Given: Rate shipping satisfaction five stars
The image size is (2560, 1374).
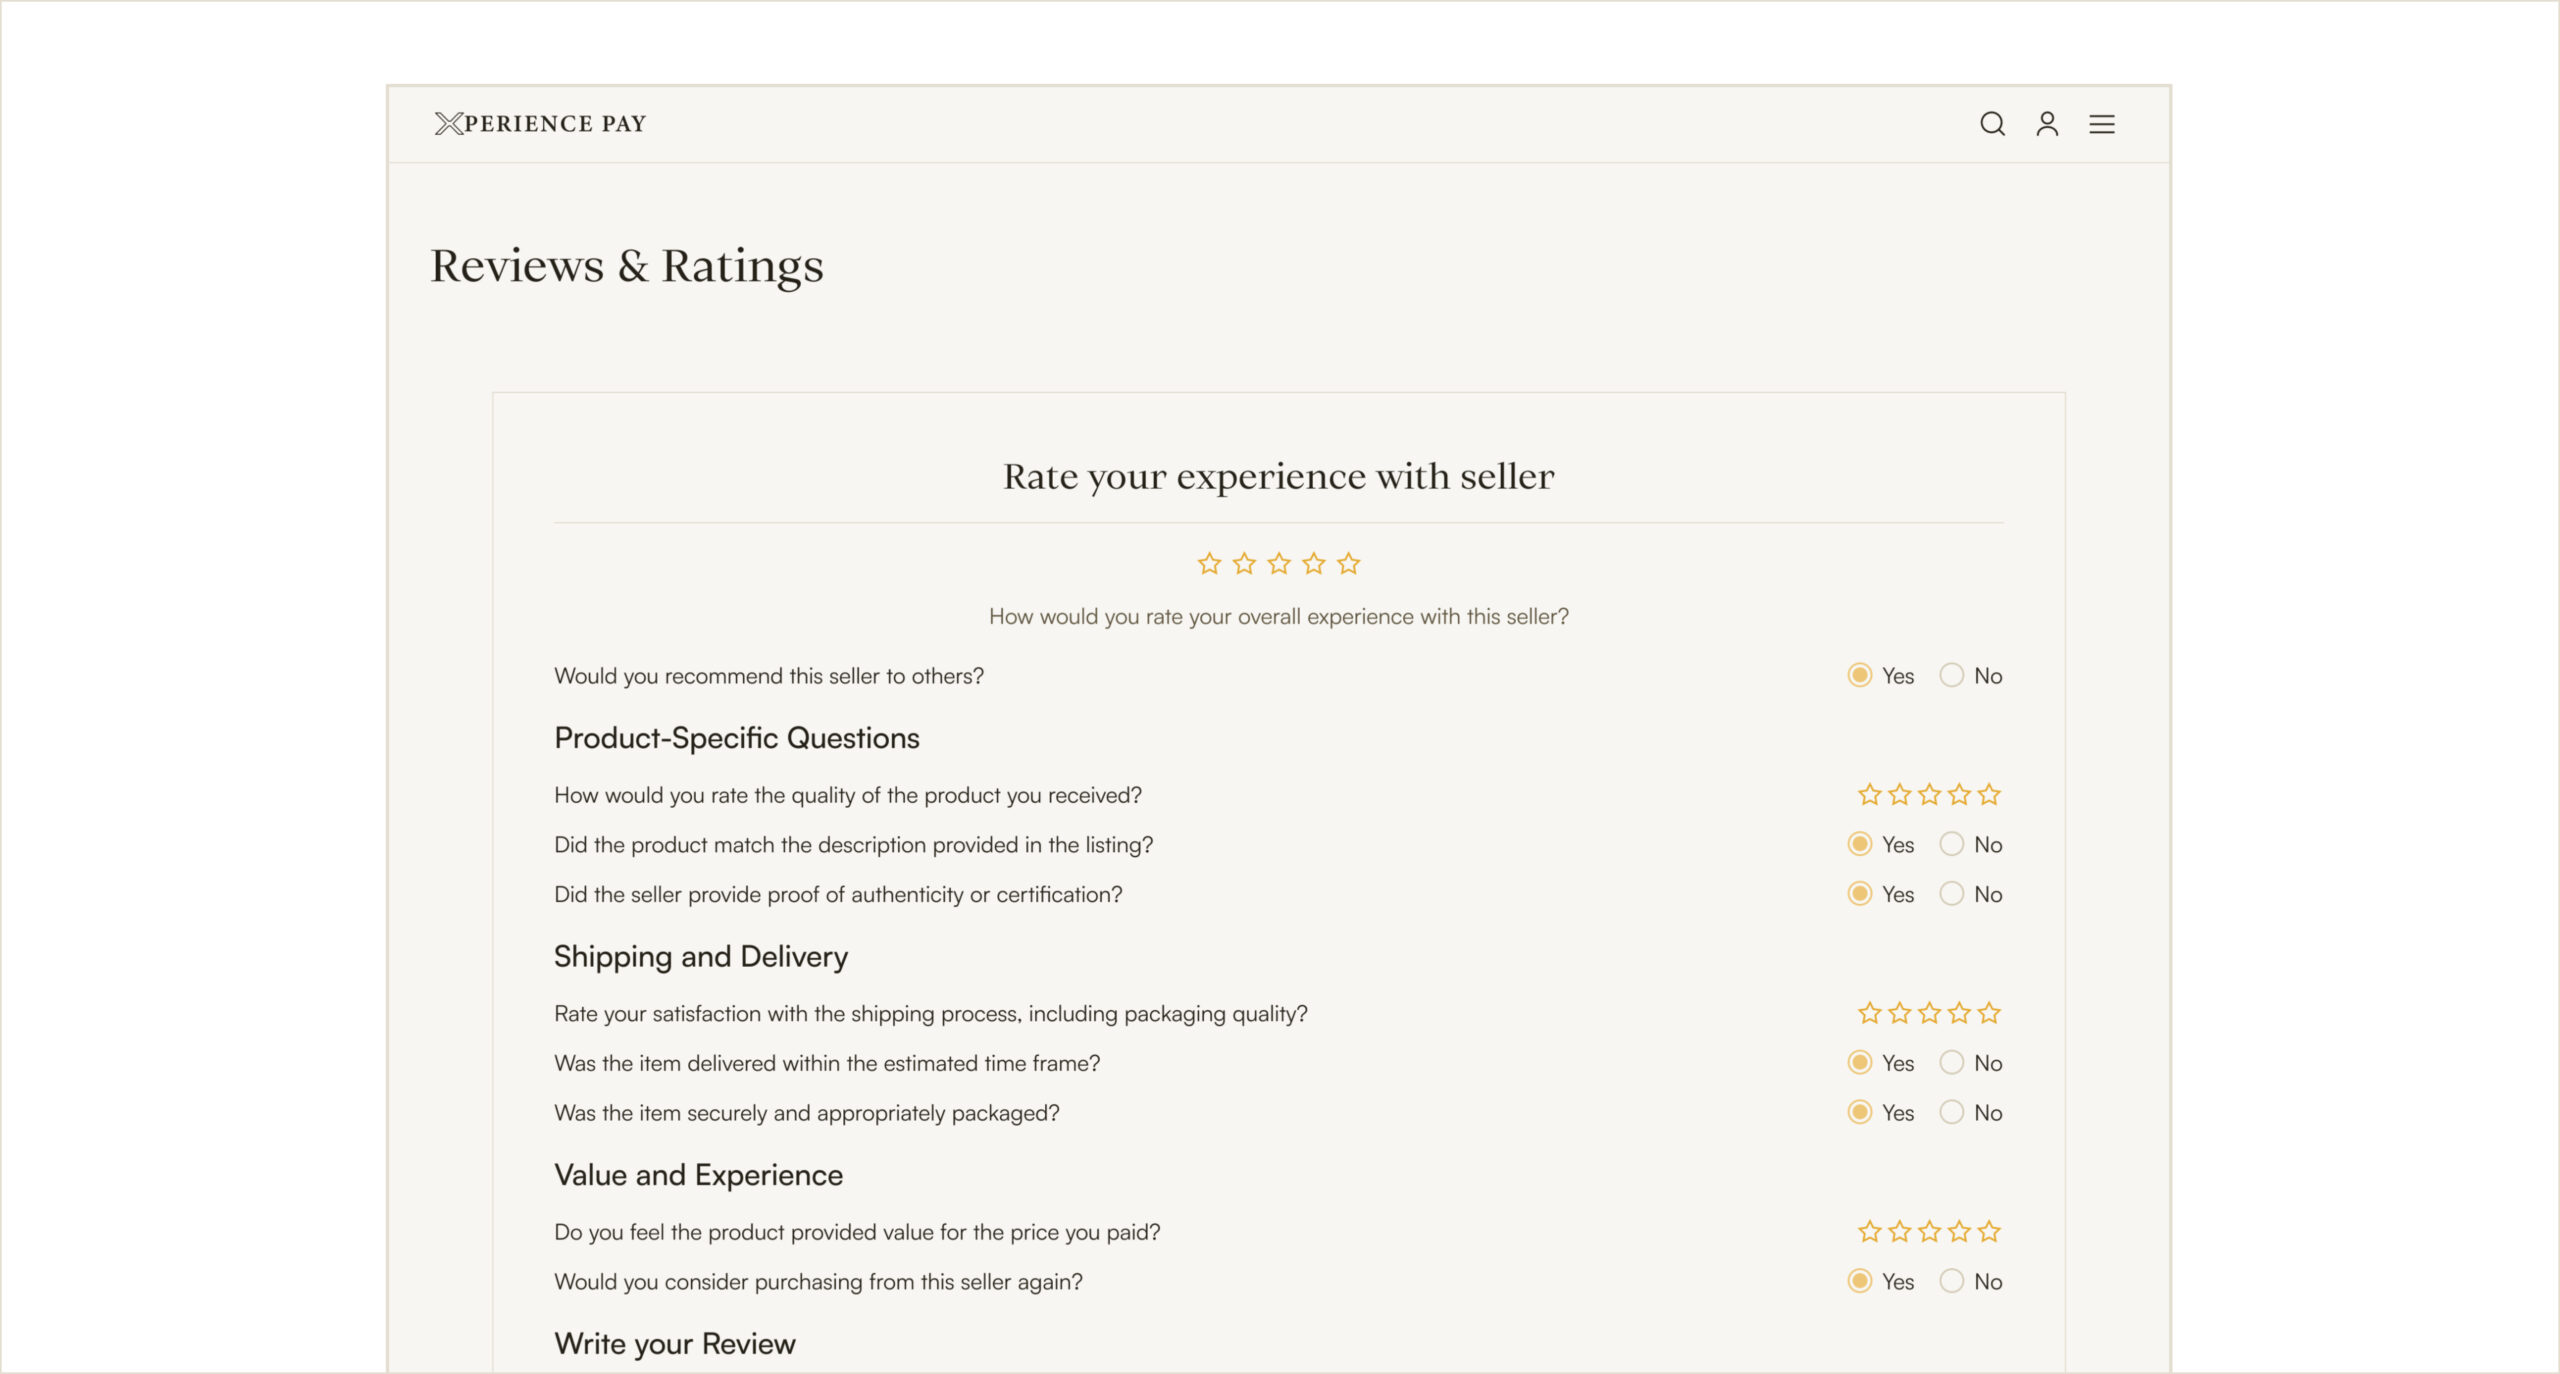Looking at the screenshot, I should click(x=1989, y=1014).
